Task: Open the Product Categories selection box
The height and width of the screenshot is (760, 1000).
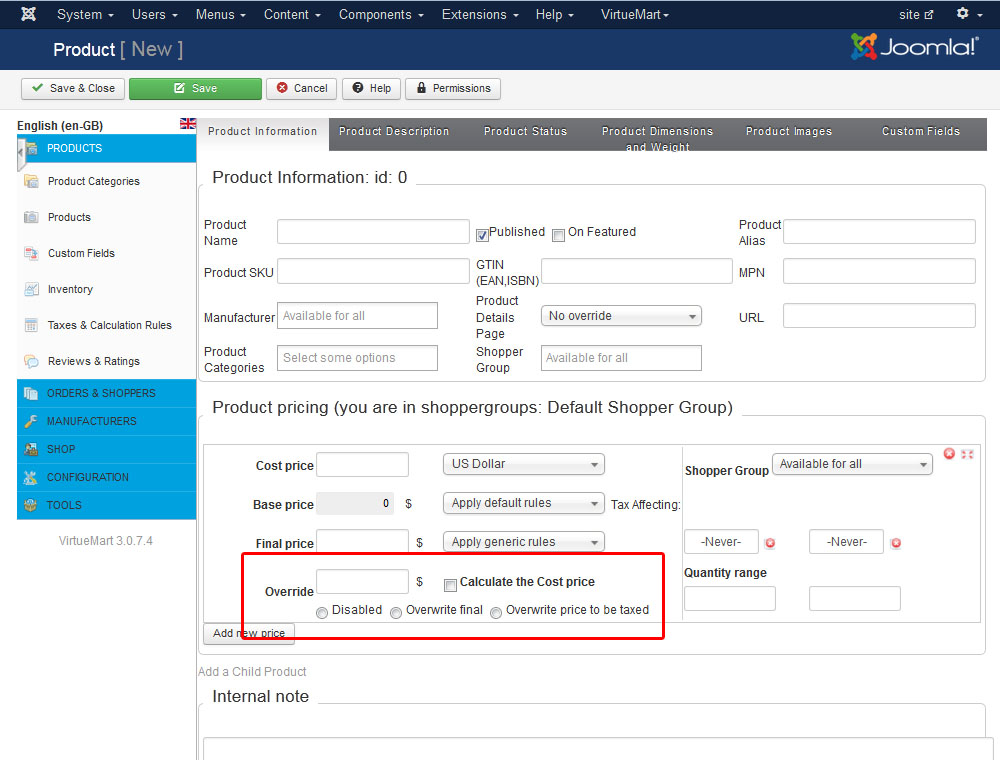Action: (357, 358)
